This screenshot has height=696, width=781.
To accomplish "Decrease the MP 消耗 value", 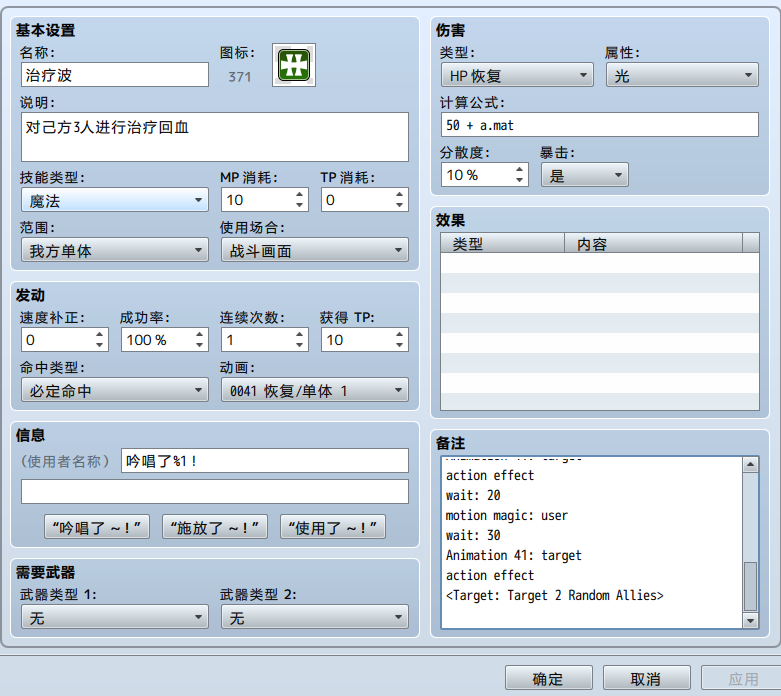I will (299, 205).
